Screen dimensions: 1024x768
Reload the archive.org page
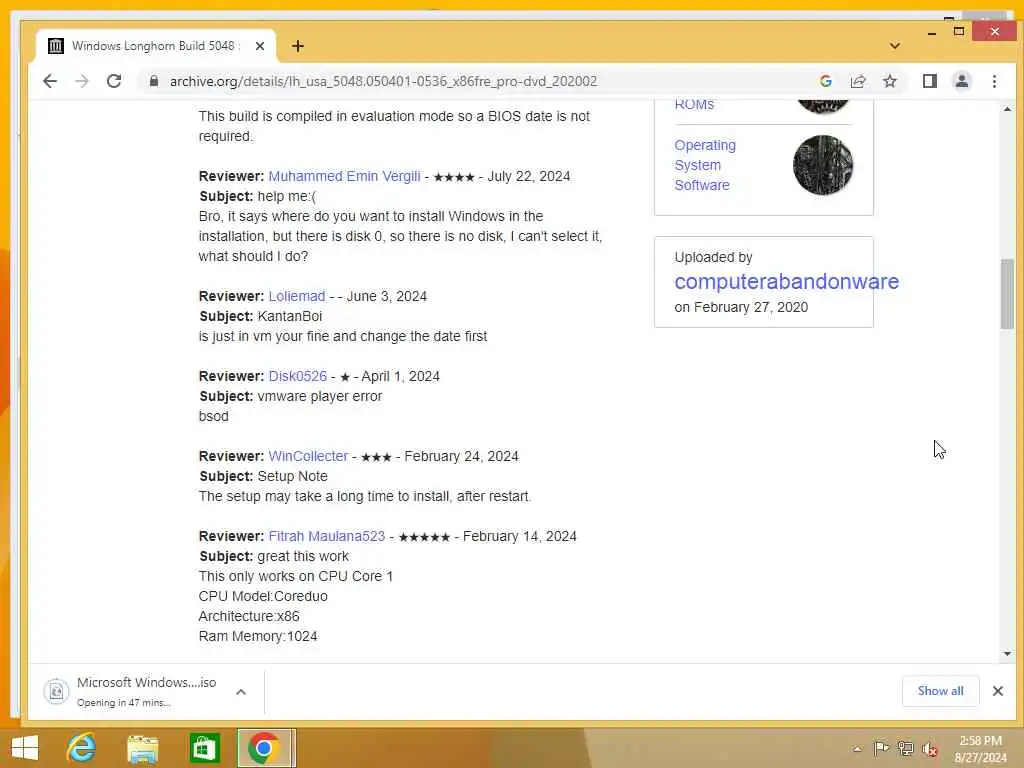coord(114,81)
